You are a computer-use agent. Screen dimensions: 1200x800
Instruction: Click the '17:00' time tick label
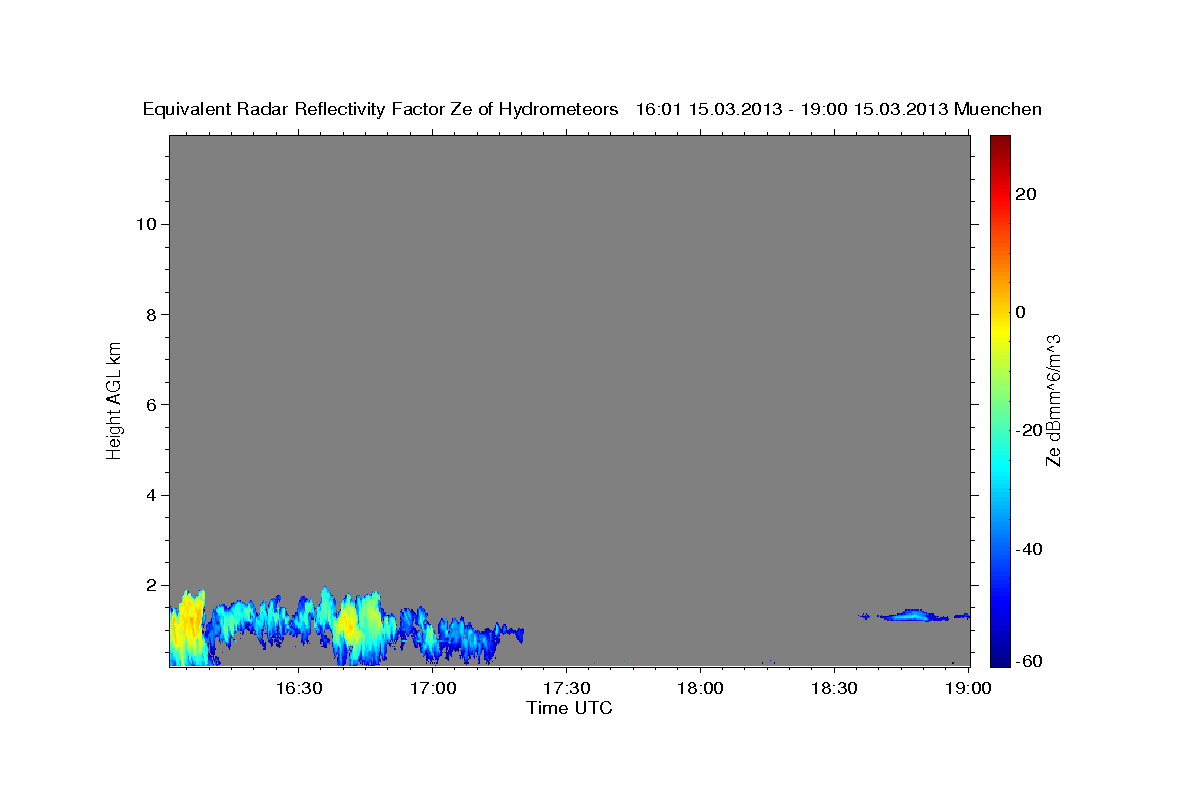click(433, 688)
